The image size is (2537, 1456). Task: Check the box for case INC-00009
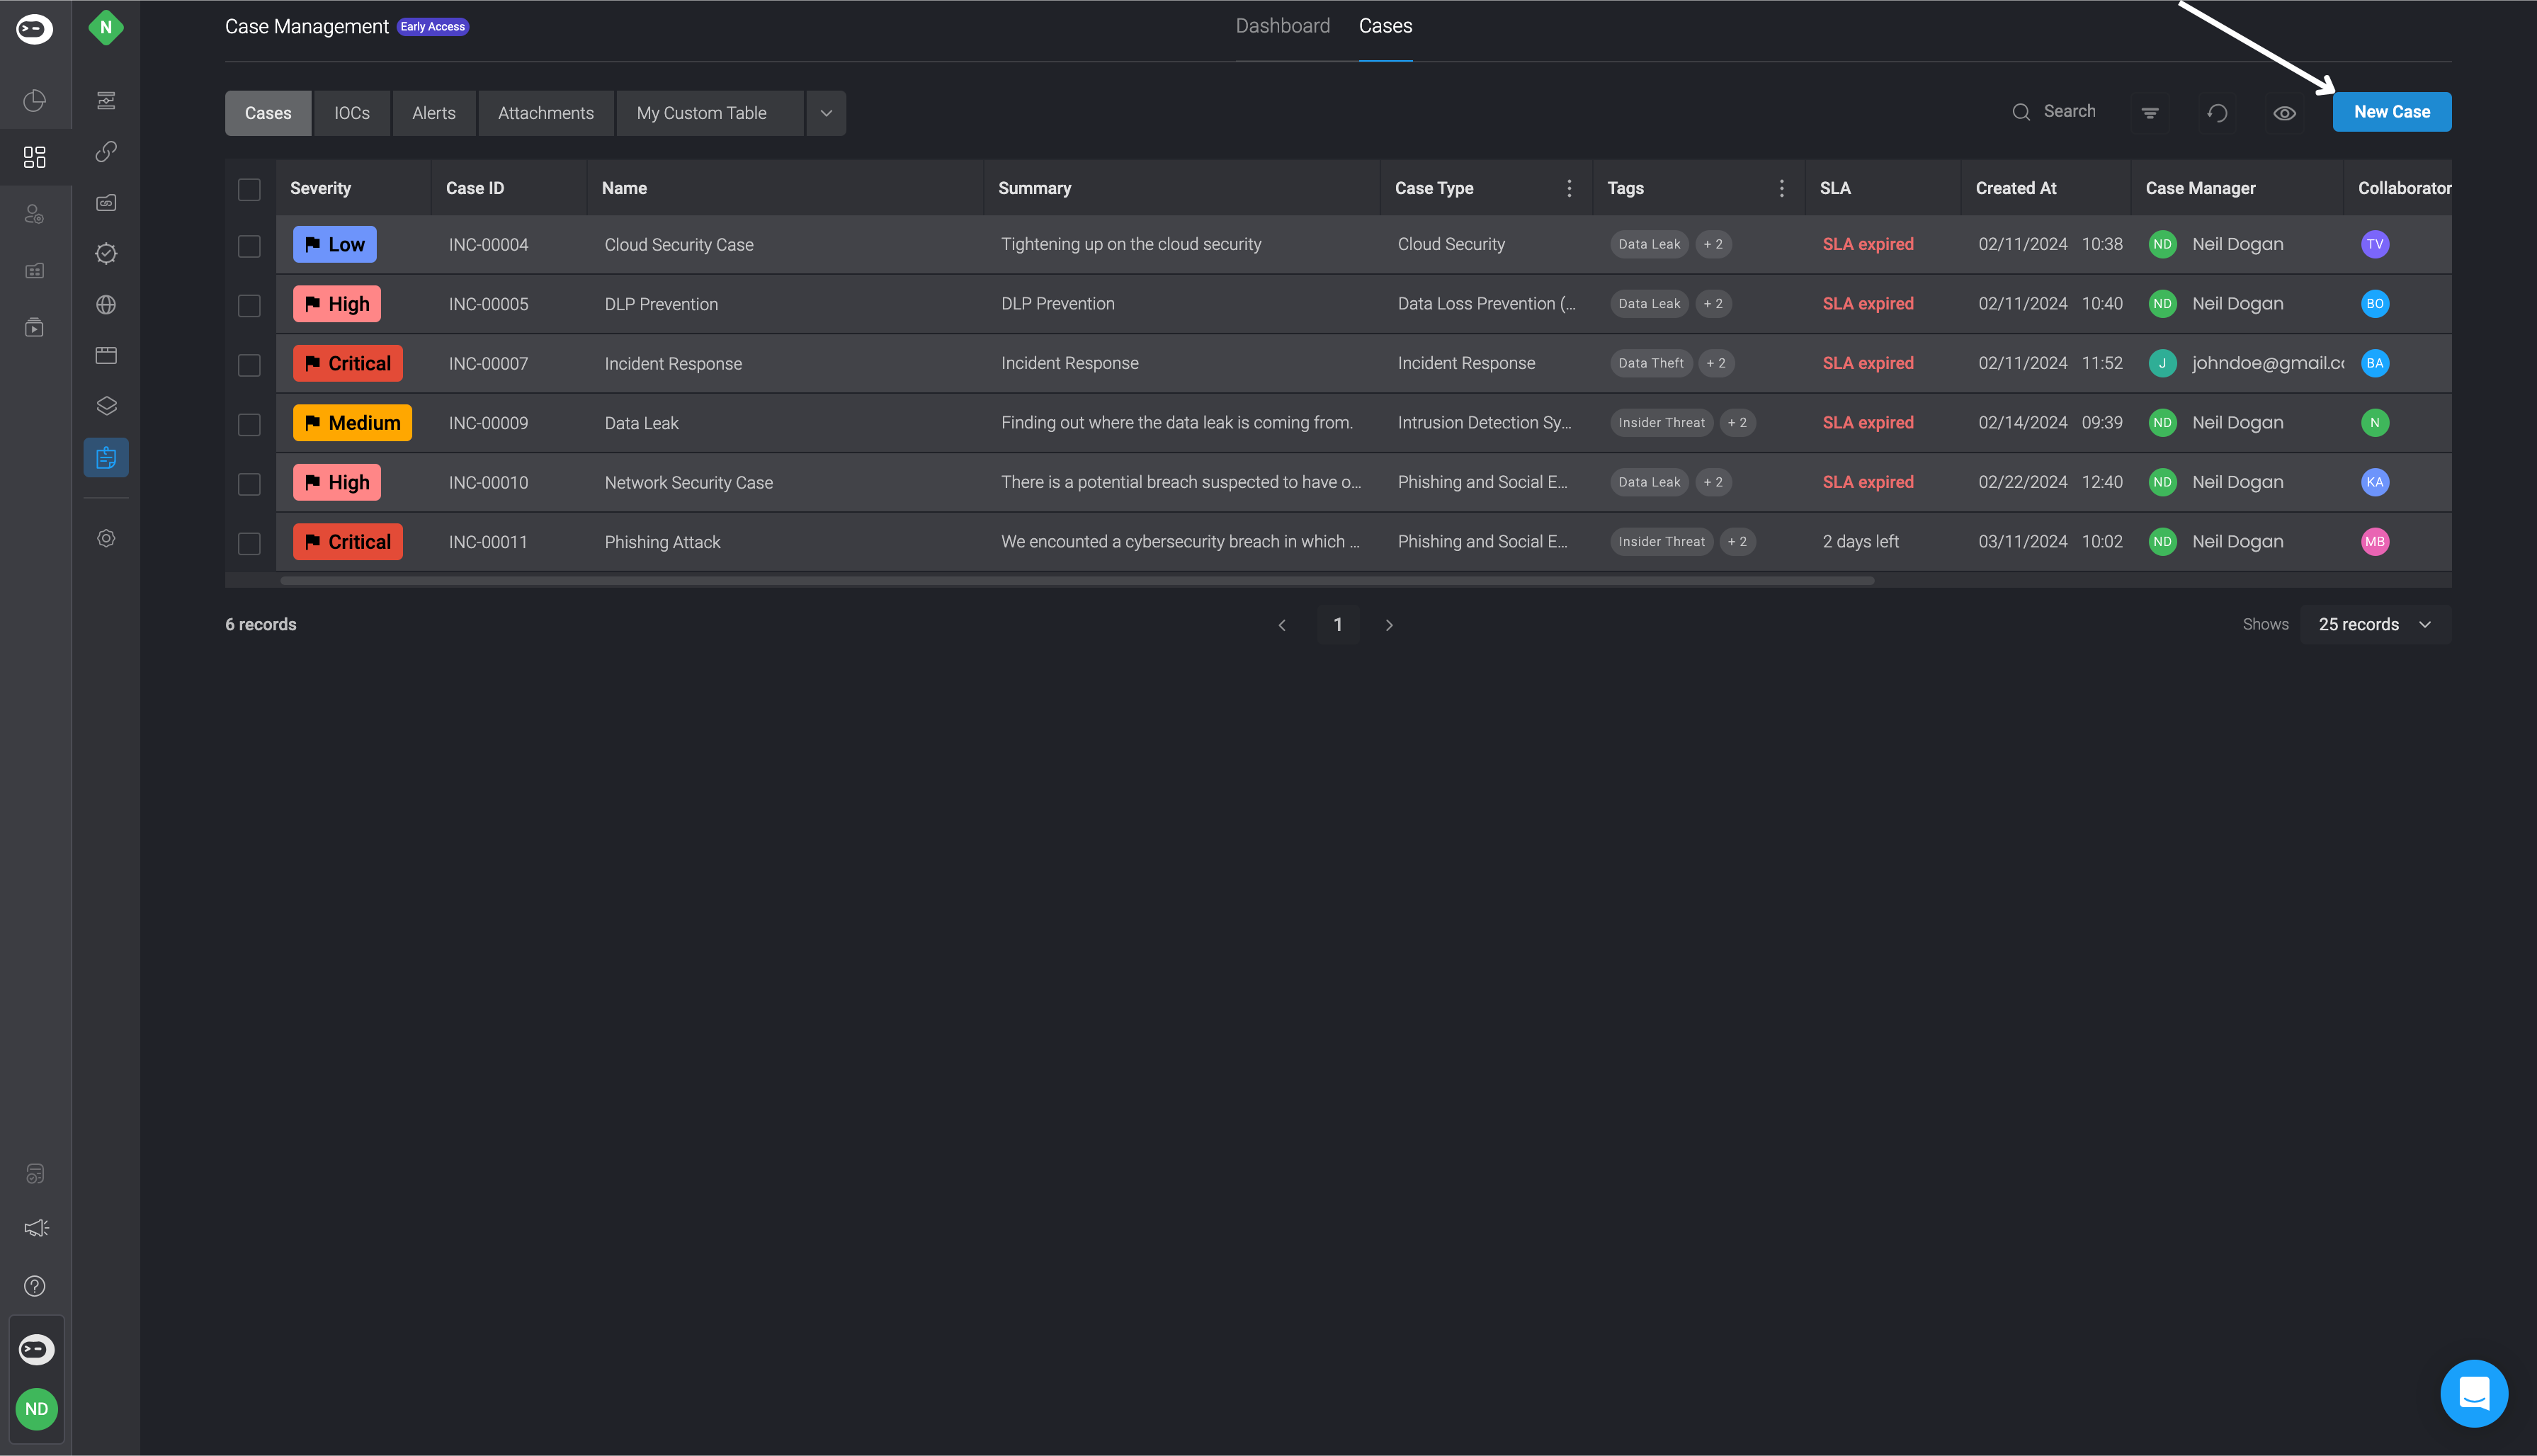(x=249, y=424)
